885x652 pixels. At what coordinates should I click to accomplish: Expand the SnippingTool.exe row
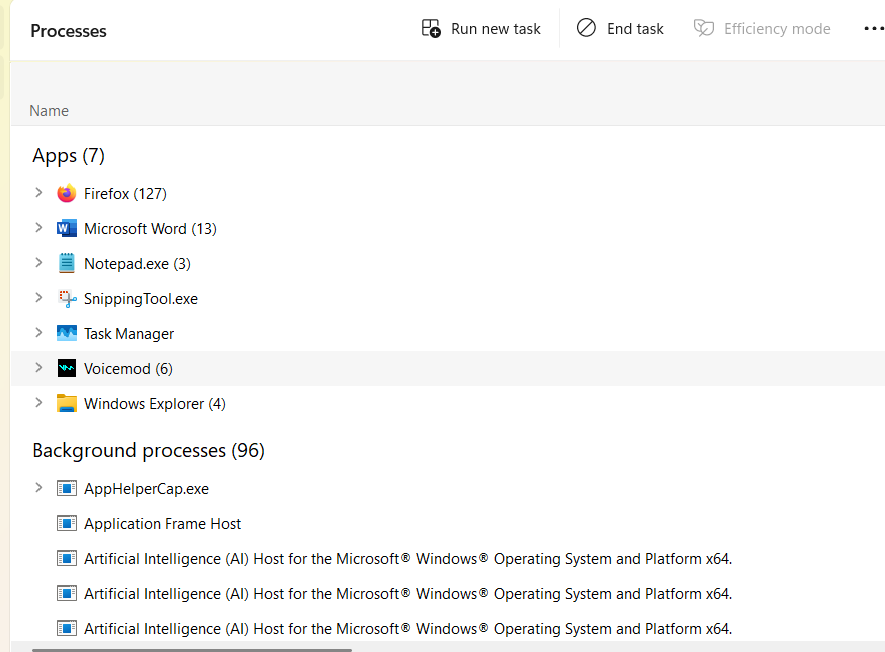coord(38,297)
